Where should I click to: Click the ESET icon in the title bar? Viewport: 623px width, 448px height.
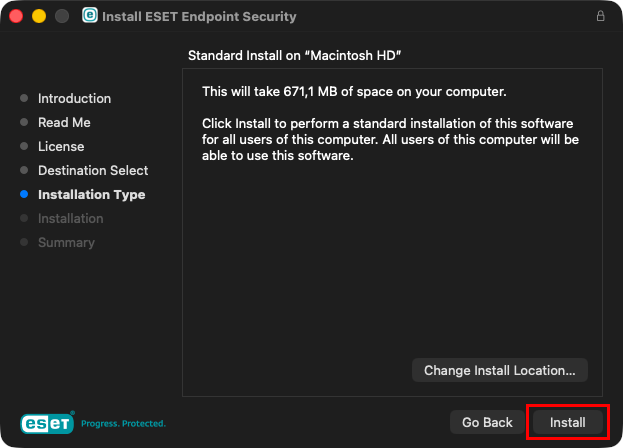(x=90, y=17)
